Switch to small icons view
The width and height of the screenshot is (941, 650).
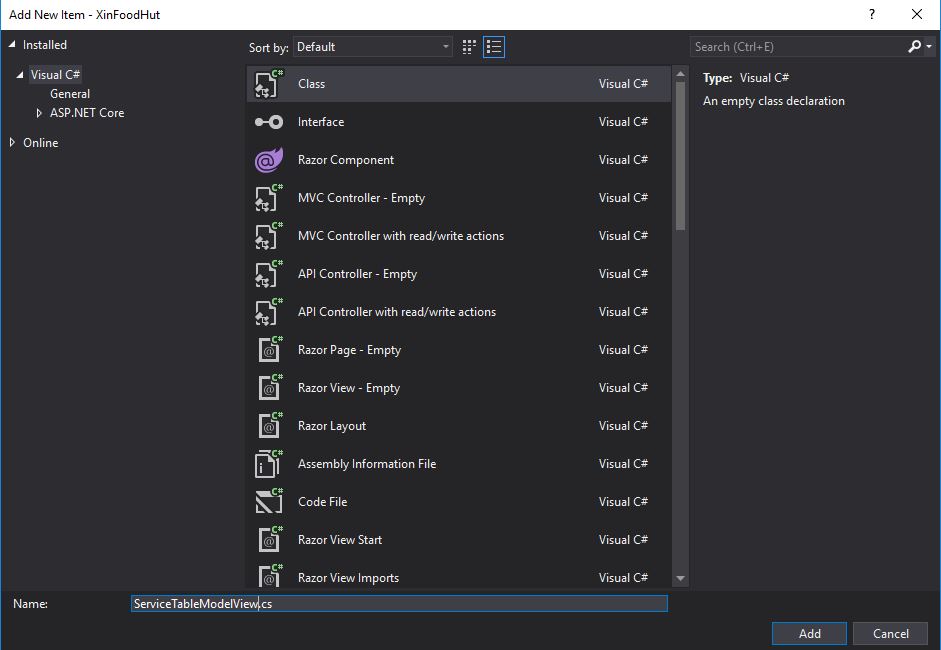click(x=469, y=47)
